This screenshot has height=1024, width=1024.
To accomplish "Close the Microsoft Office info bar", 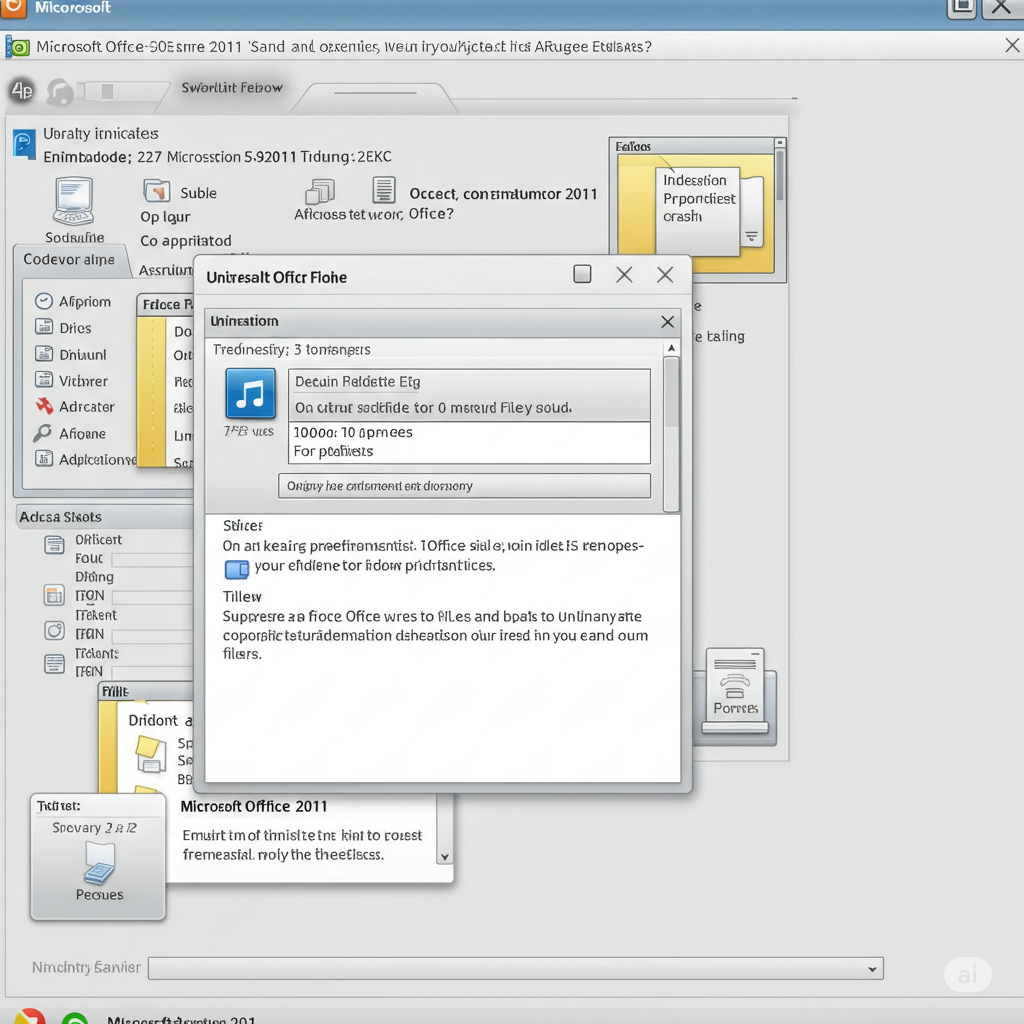I will [1012, 45].
